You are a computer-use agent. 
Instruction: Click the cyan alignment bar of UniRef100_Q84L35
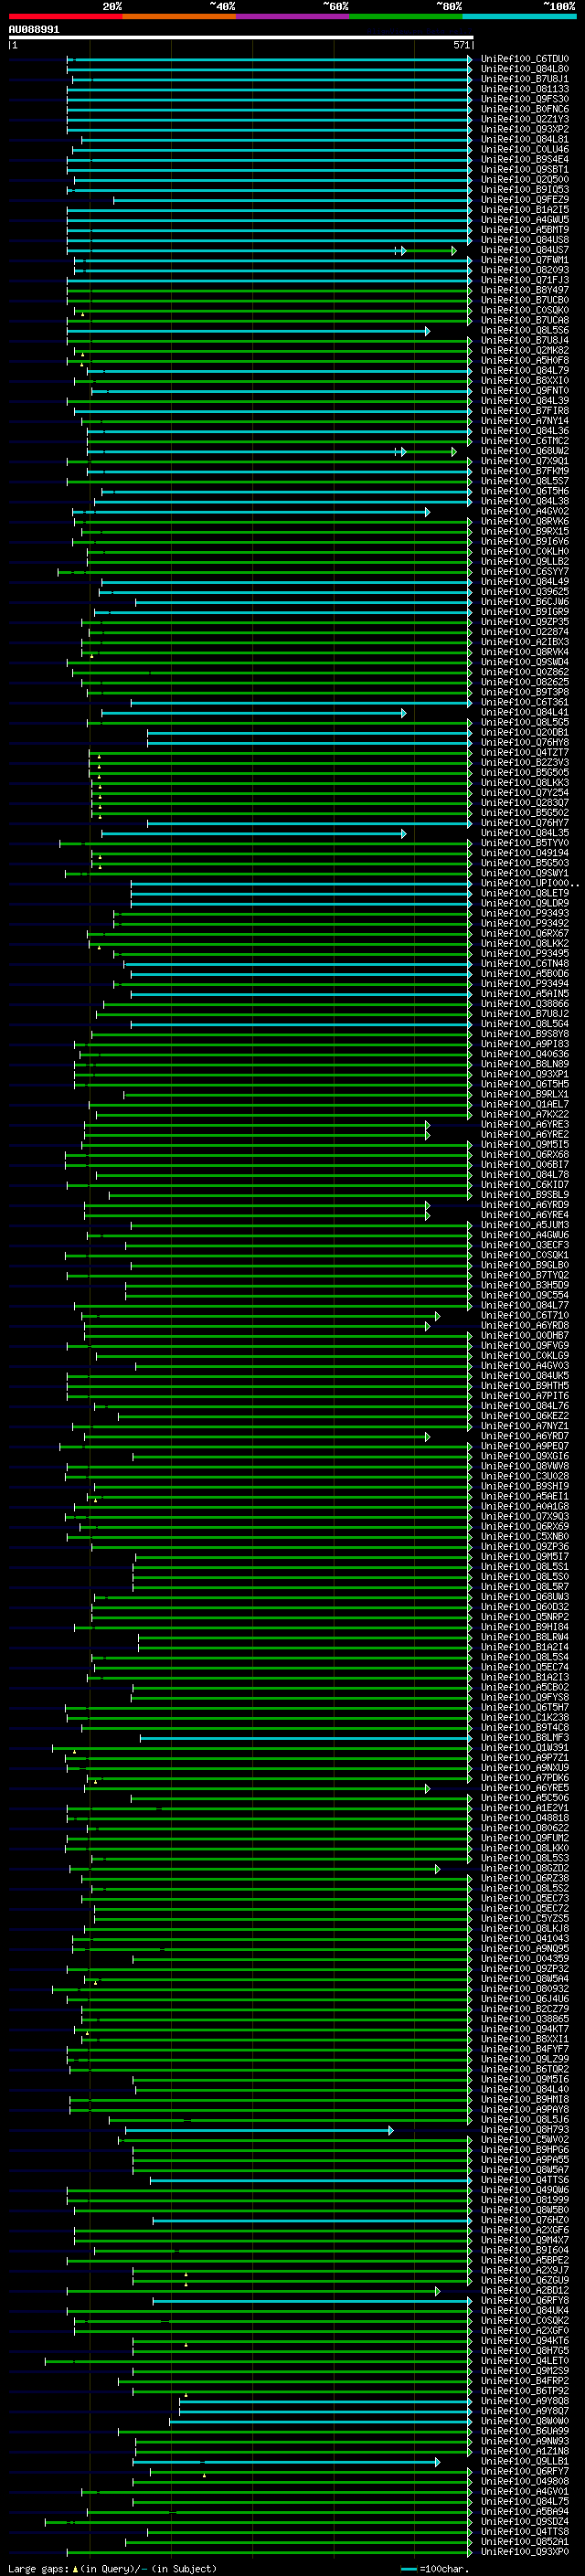click(x=254, y=833)
